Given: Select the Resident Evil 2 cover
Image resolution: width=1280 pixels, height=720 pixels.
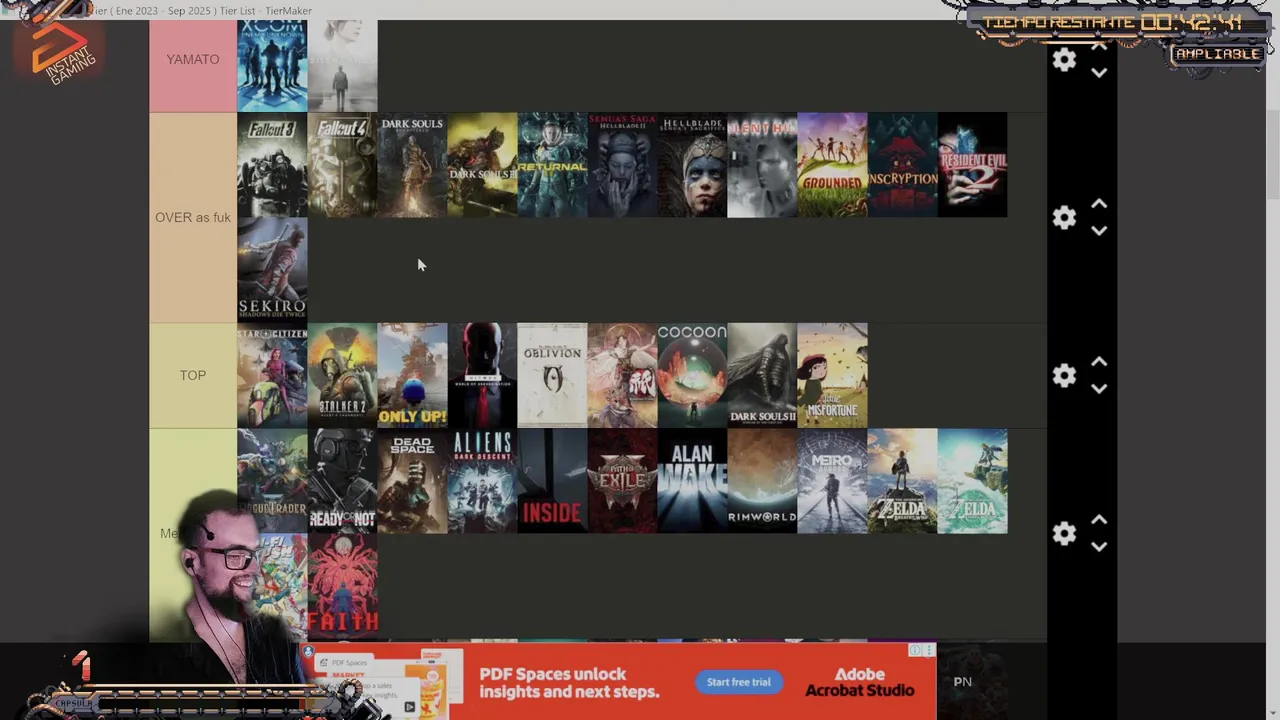Looking at the screenshot, I should point(972,165).
